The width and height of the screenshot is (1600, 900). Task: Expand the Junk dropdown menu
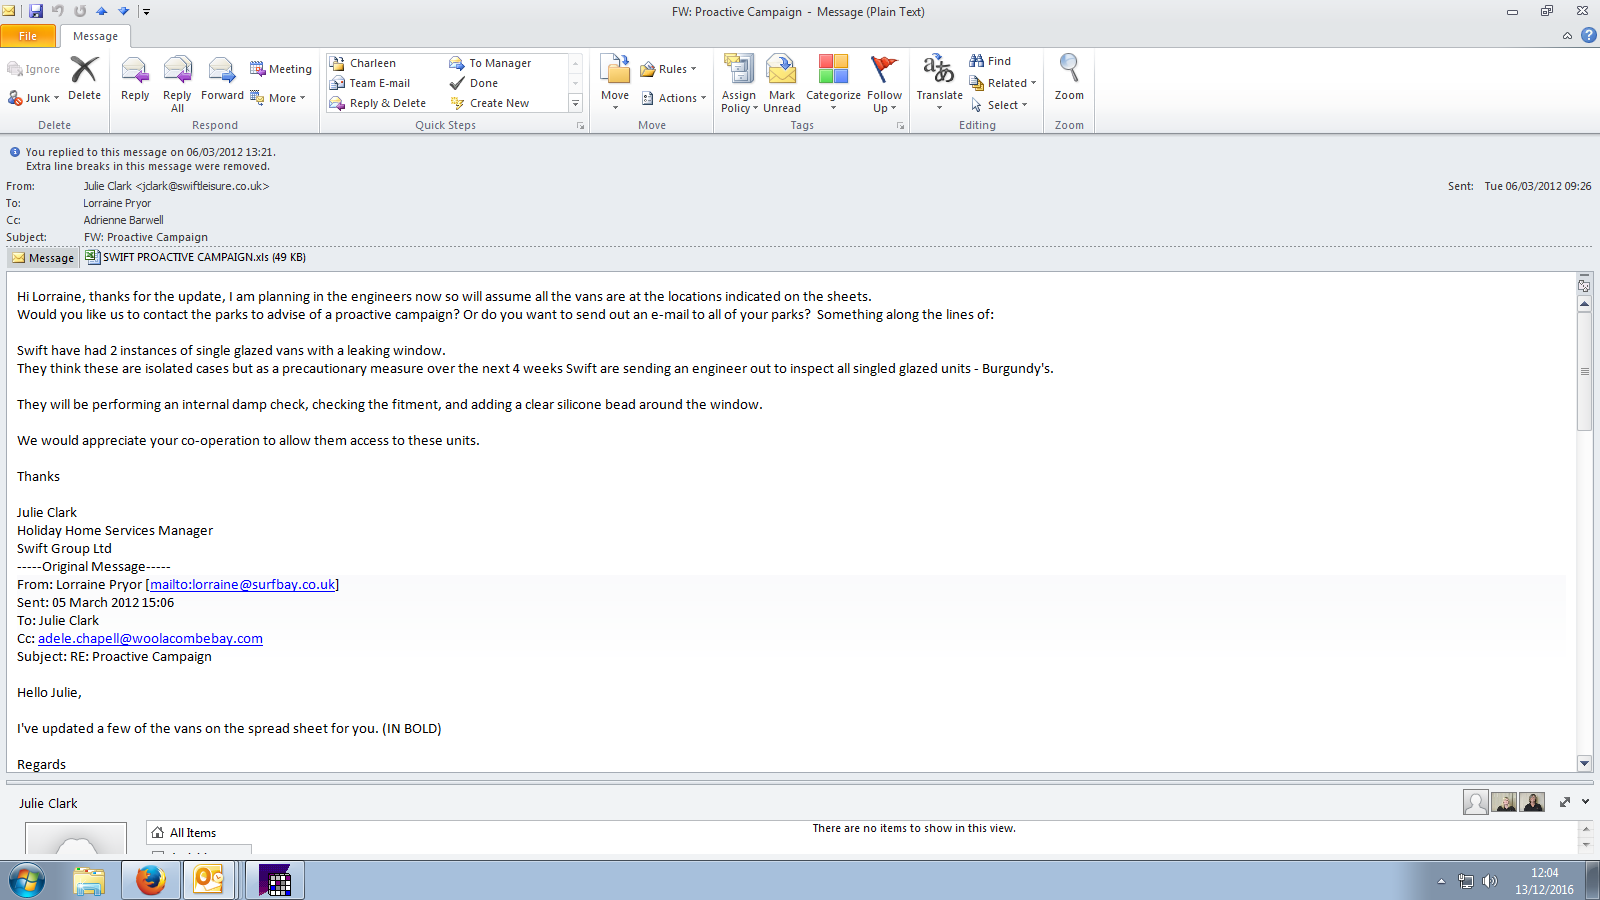point(34,98)
